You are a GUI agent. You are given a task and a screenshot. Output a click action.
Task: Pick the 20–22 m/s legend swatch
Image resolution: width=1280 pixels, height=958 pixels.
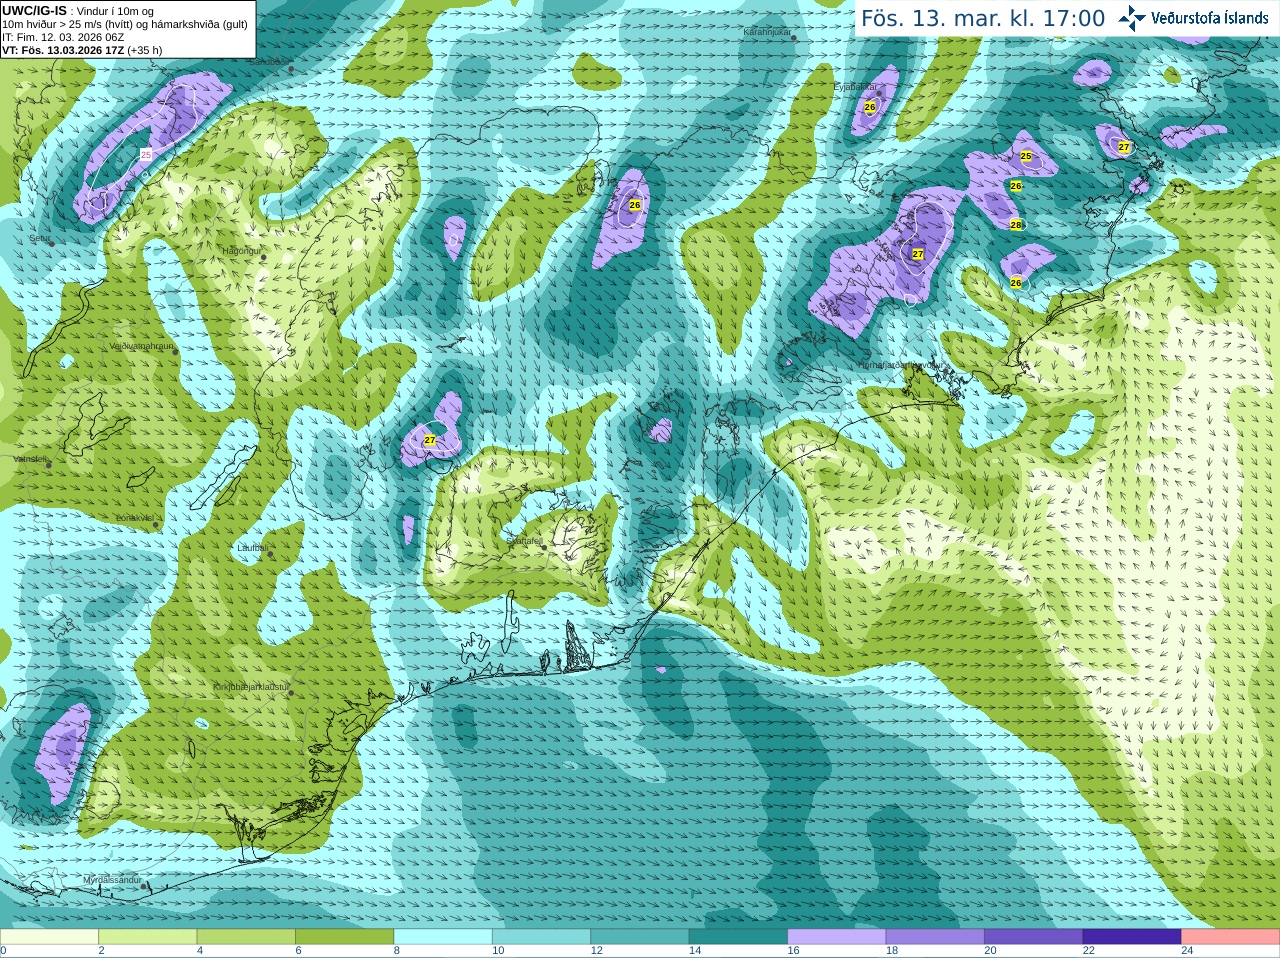(x=1034, y=937)
